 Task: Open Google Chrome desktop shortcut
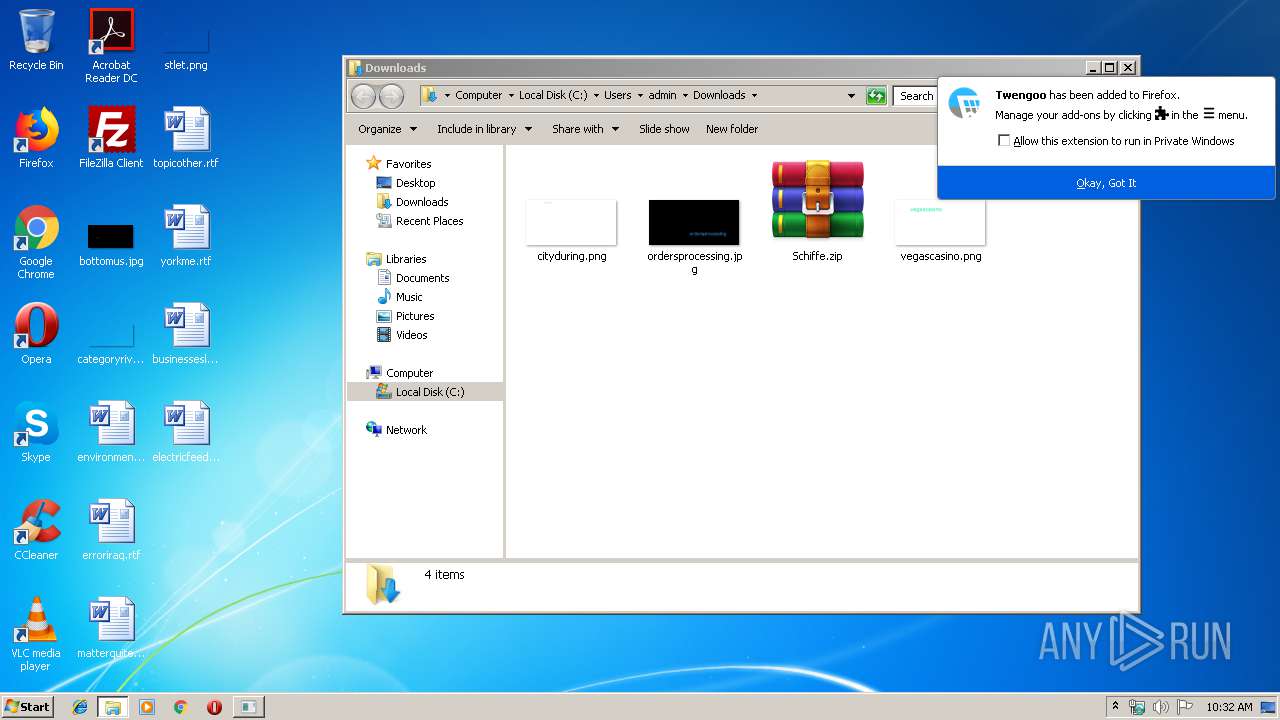[36, 242]
